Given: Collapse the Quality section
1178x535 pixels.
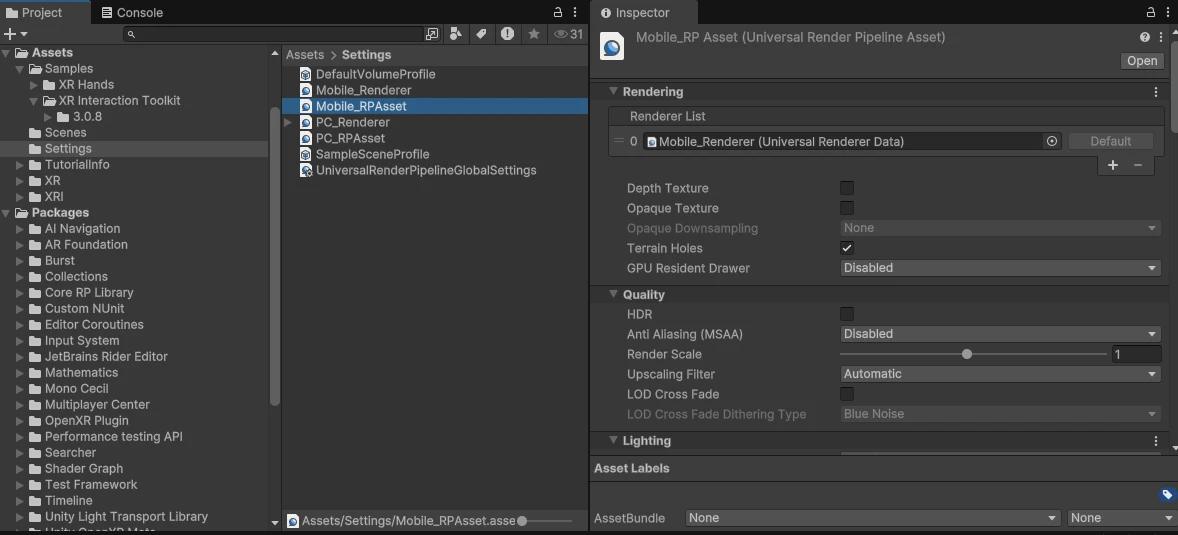Looking at the screenshot, I should click(613, 295).
